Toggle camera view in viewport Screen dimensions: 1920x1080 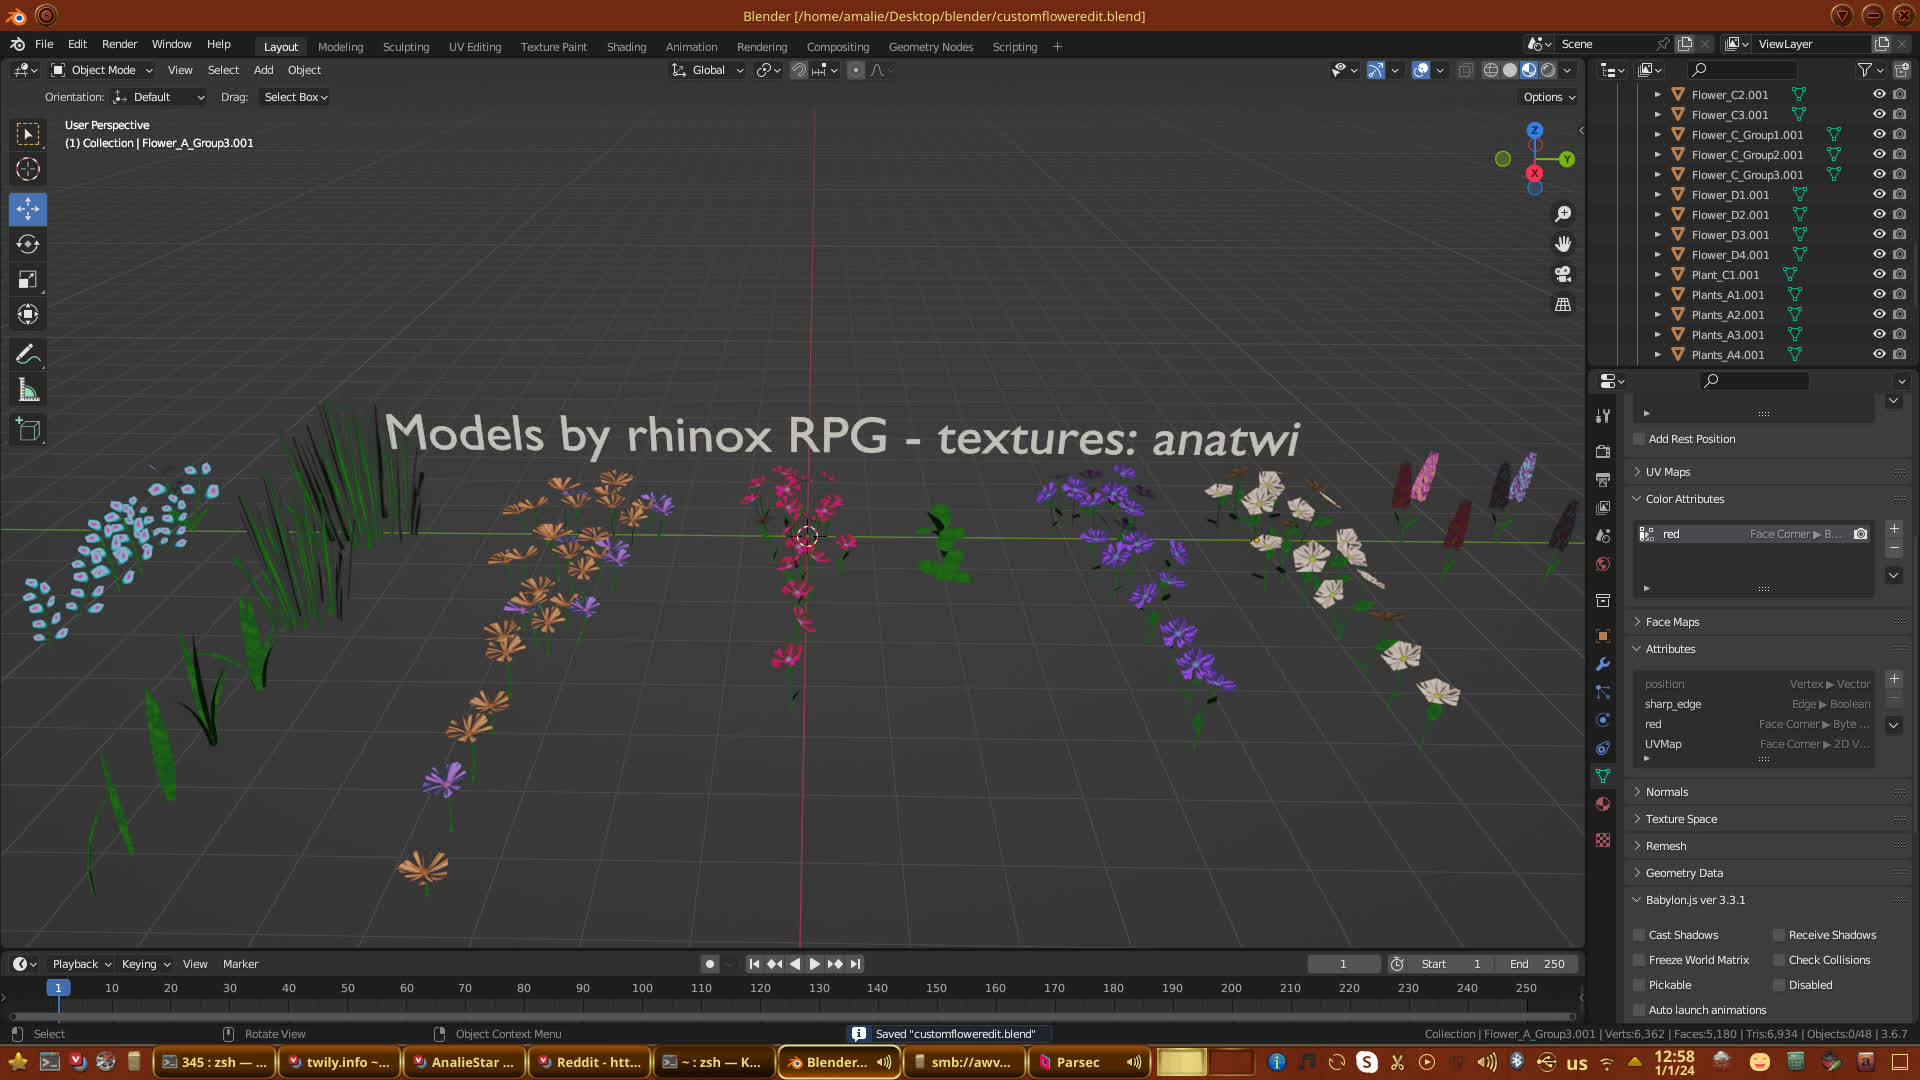pyautogui.click(x=1563, y=274)
